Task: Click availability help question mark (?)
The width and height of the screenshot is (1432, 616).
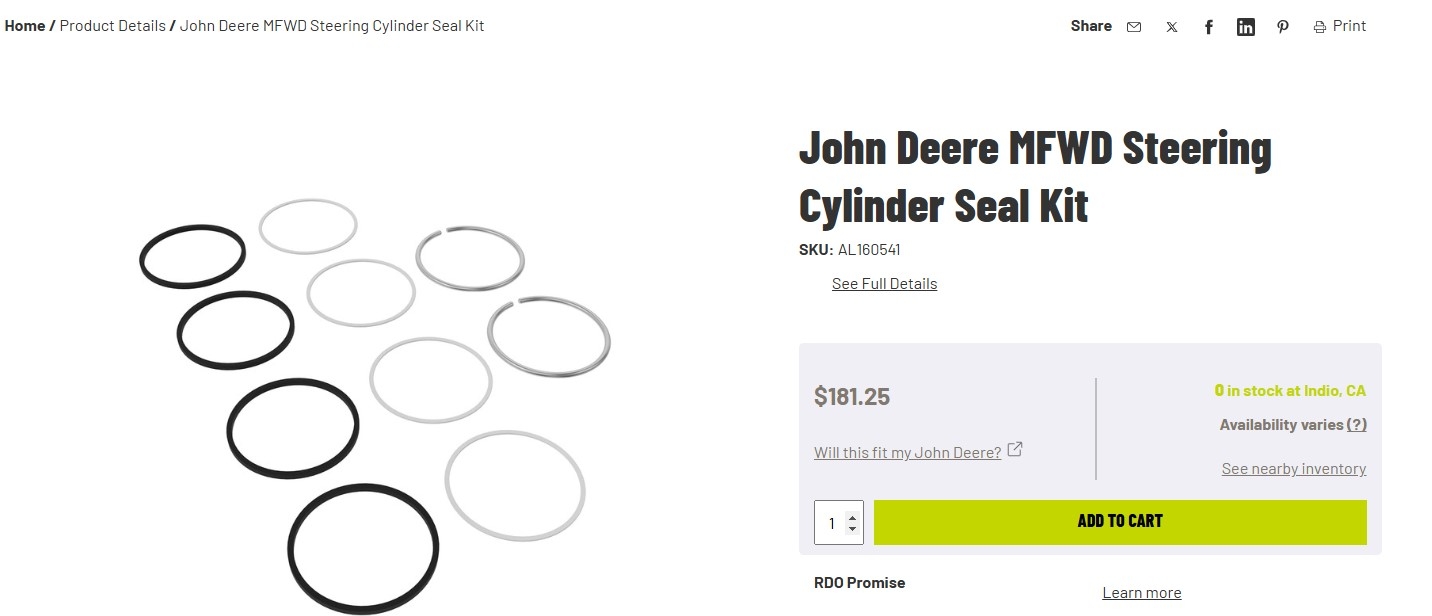Action: [1357, 424]
